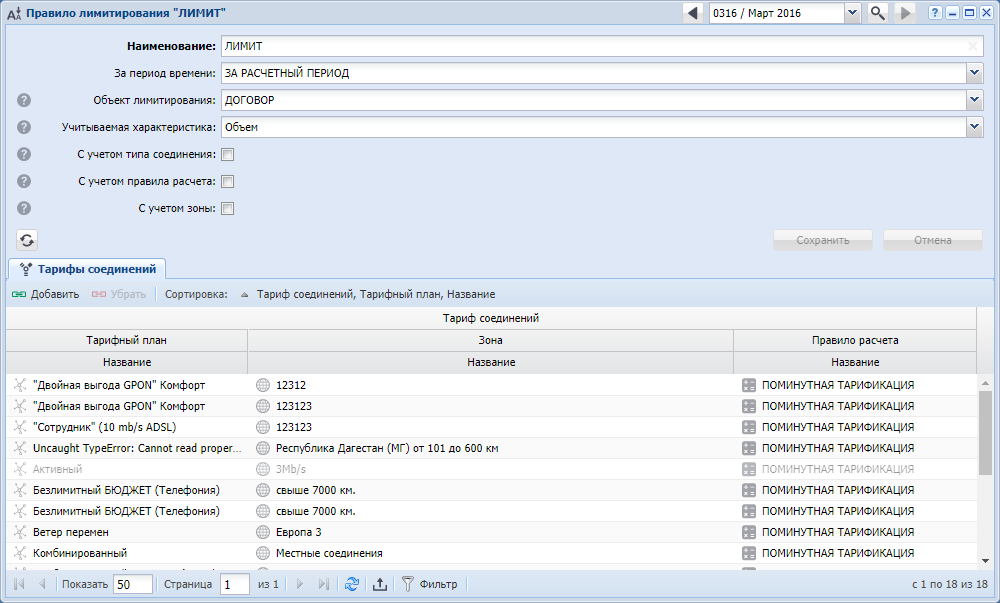Click globe icon beside Европа 3
The height and width of the screenshot is (603, 1000).
click(263, 532)
